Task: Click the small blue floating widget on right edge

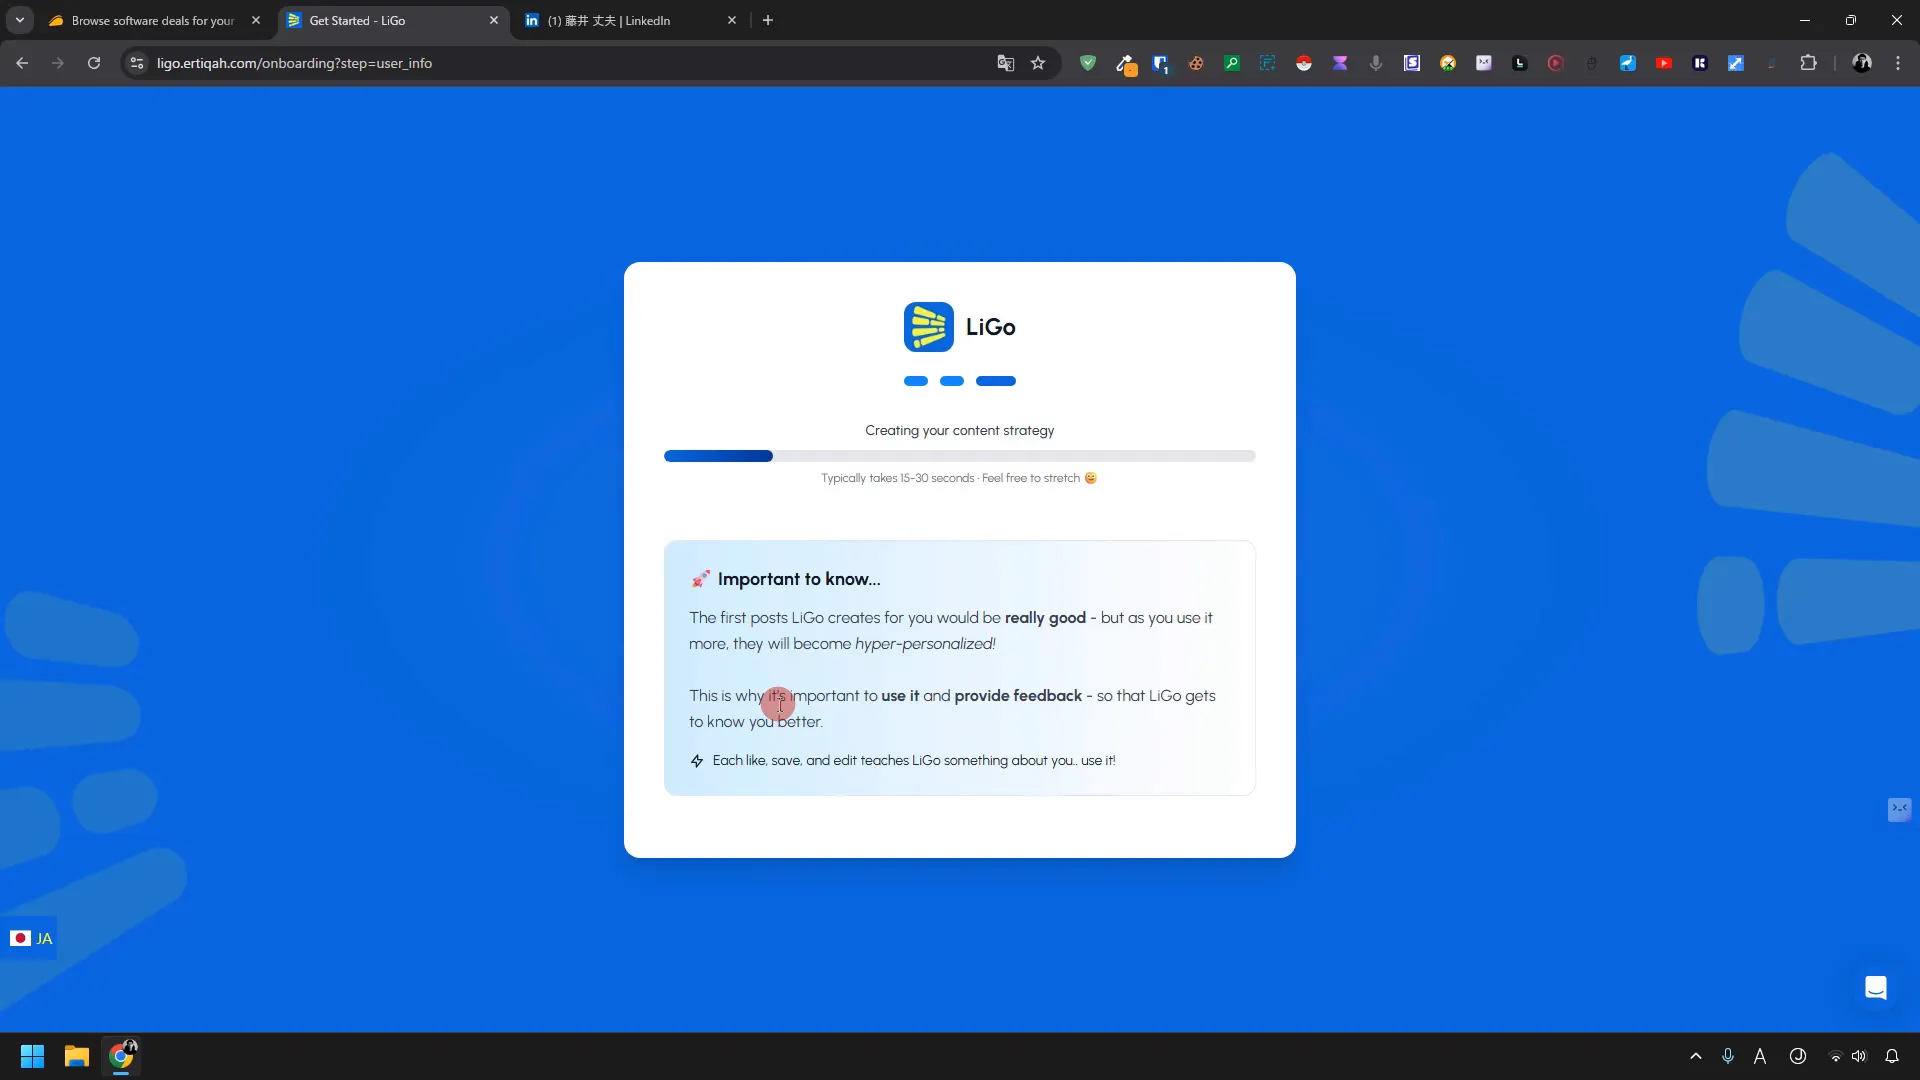Action: (x=1899, y=809)
